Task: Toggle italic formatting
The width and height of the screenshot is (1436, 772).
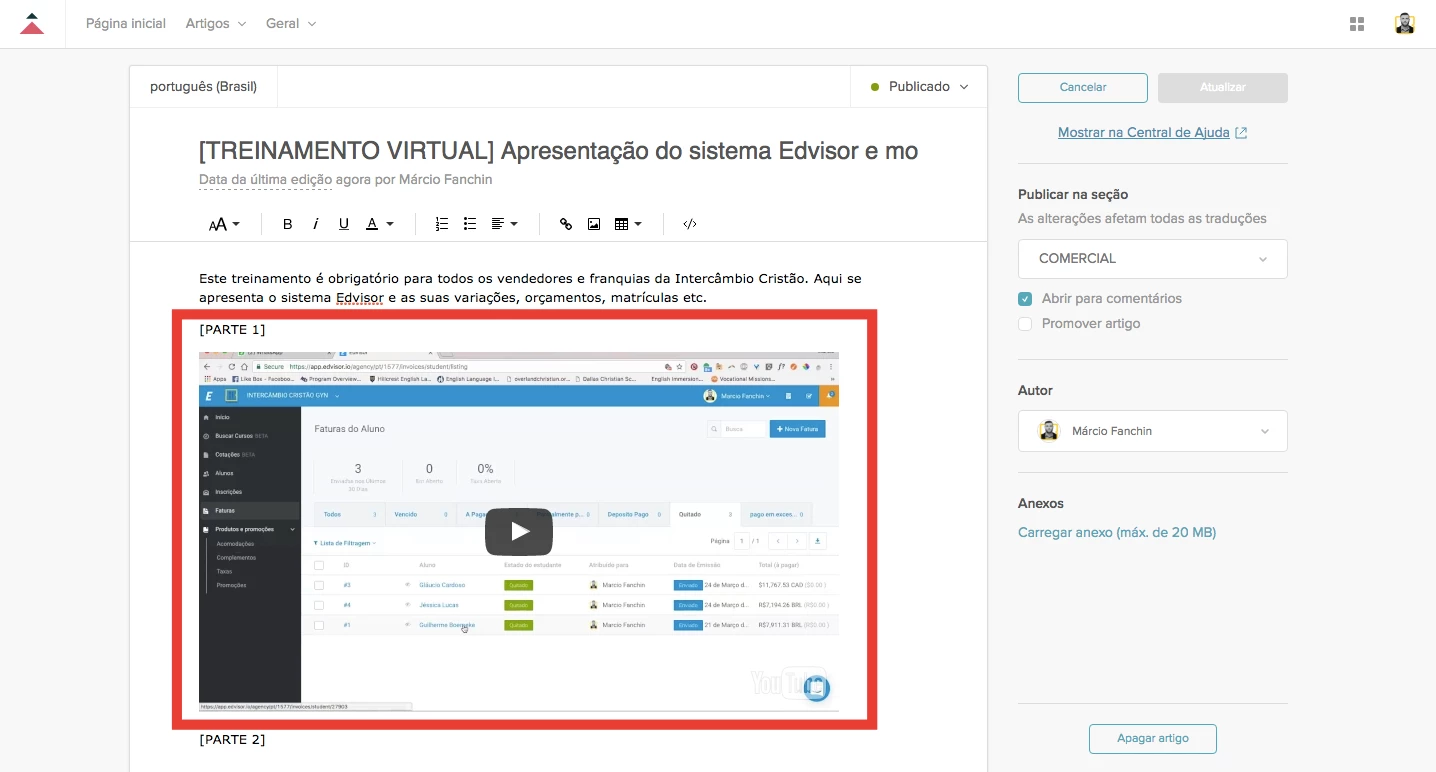Action: click(x=316, y=224)
